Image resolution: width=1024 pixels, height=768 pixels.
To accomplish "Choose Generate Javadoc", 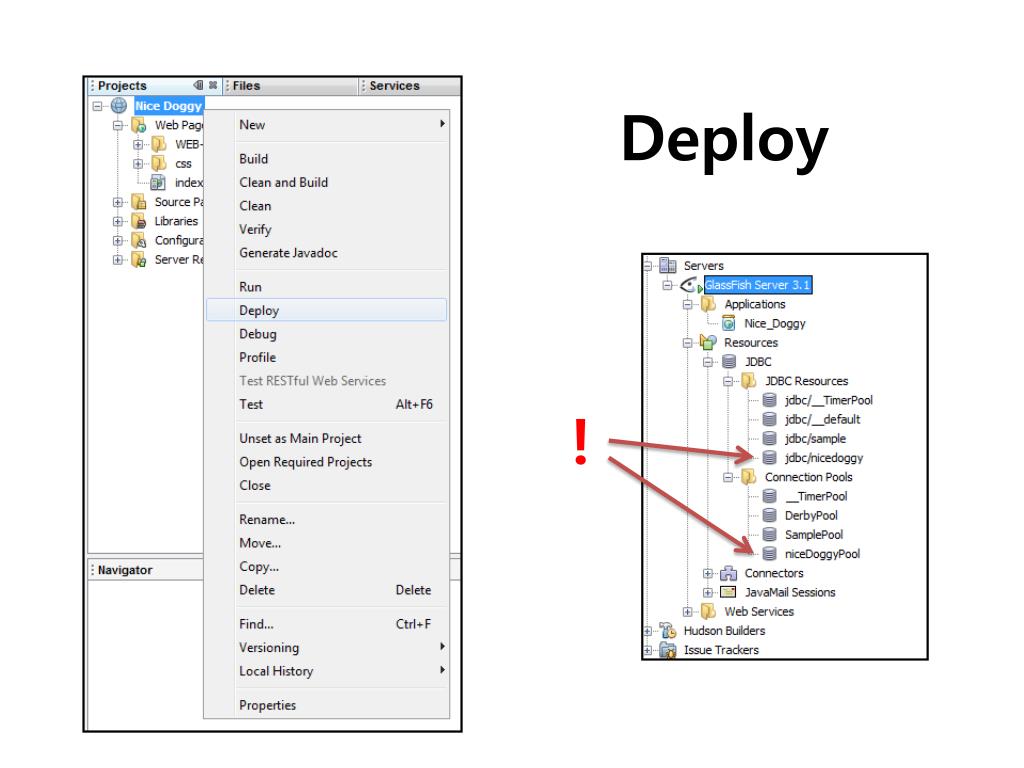I will click(327, 253).
